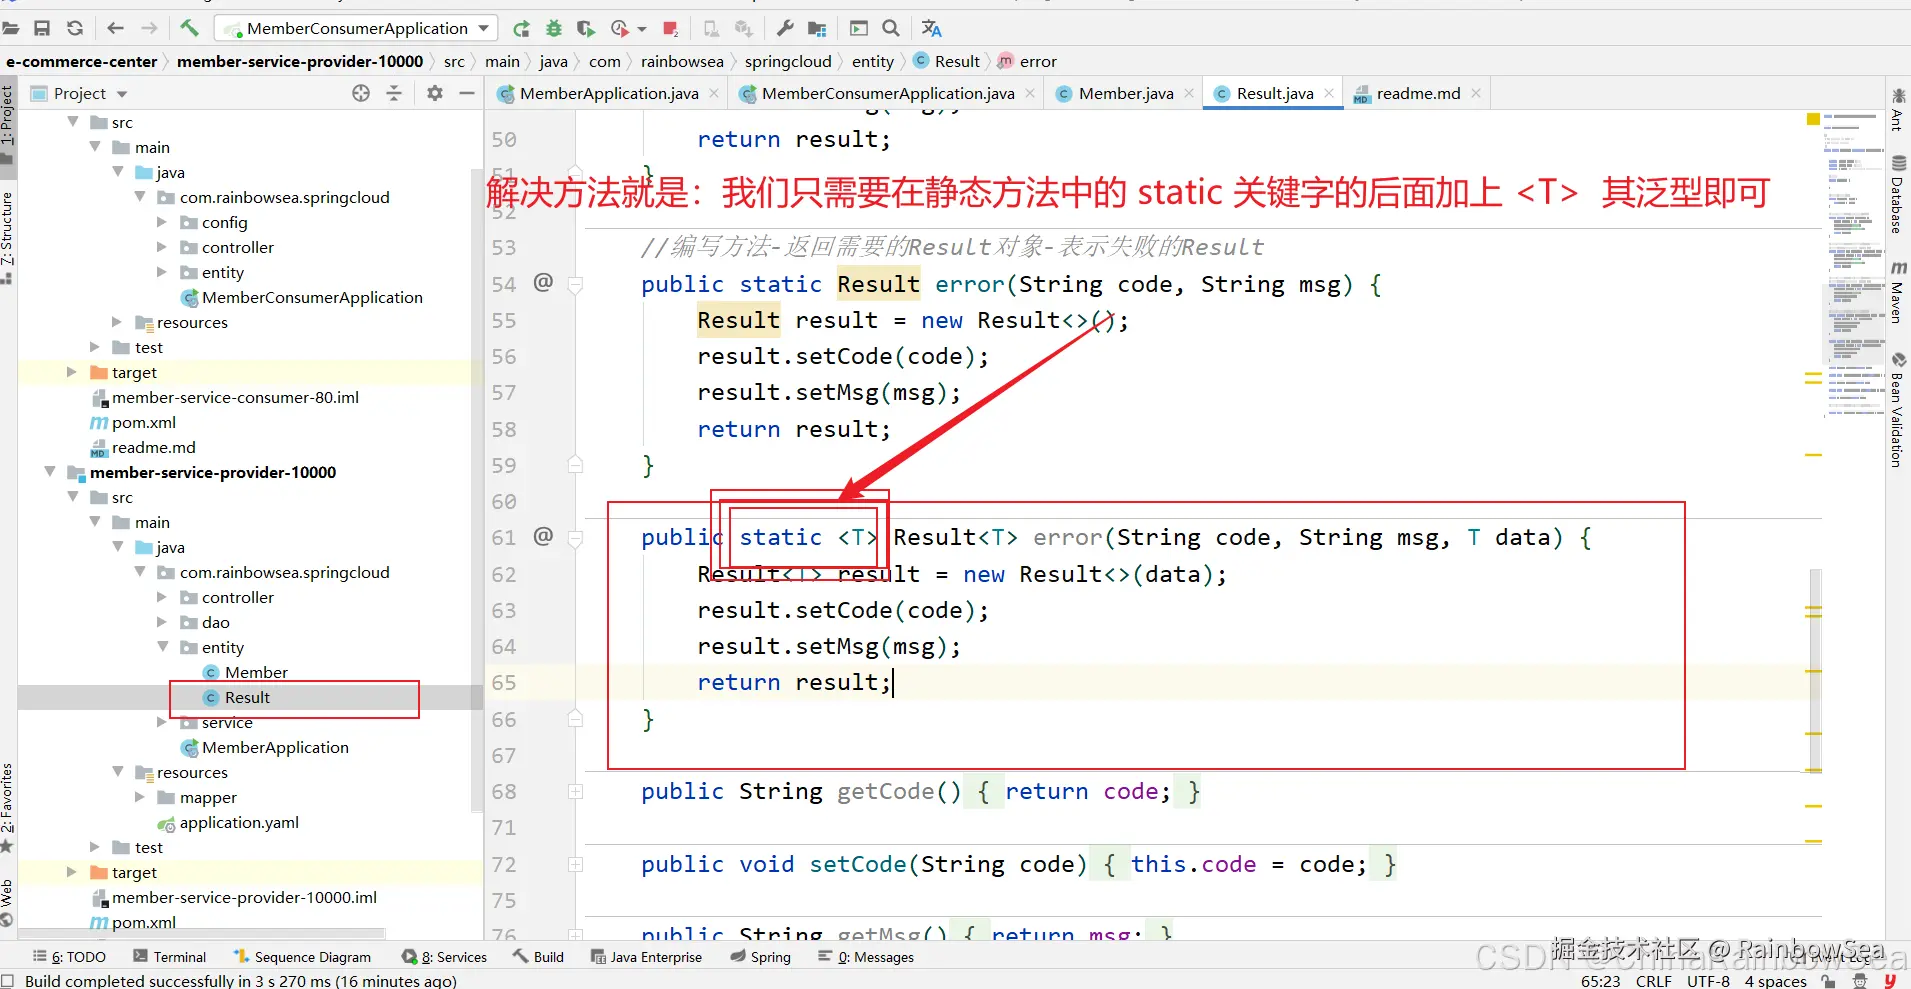1911x989 pixels.
Task: Click the member-service-provider-10000 breadcrumb
Action: (x=300, y=61)
